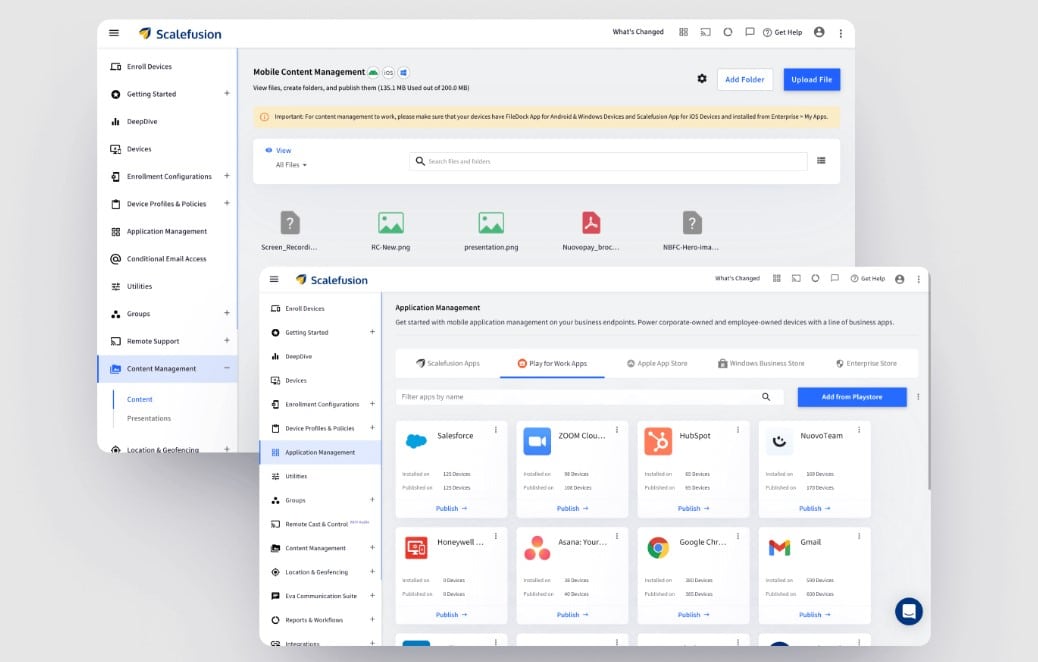The width and height of the screenshot is (1038, 662).
Task: Select the Play for Work Apps tab
Action: pos(552,363)
